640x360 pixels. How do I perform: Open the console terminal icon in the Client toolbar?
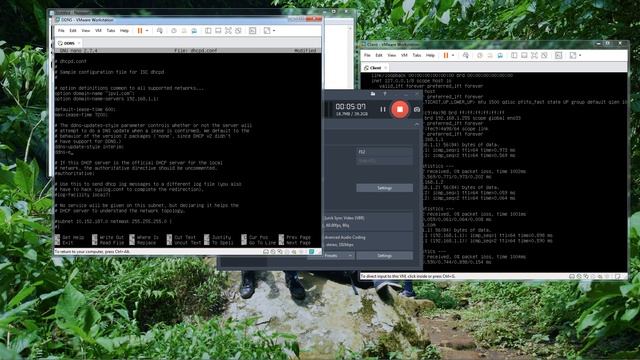click(x=558, y=55)
